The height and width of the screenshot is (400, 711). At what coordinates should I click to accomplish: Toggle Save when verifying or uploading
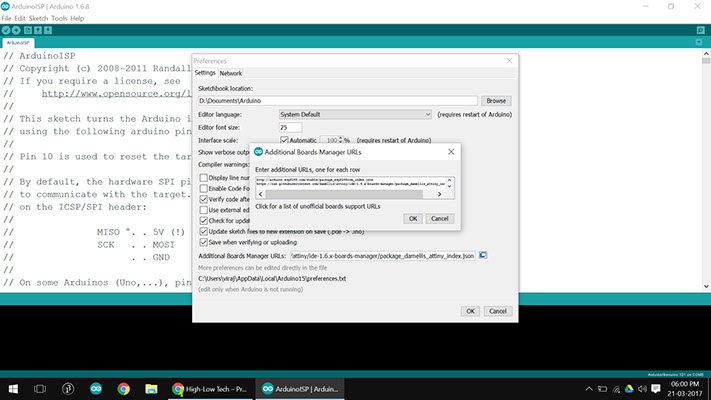click(204, 242)
